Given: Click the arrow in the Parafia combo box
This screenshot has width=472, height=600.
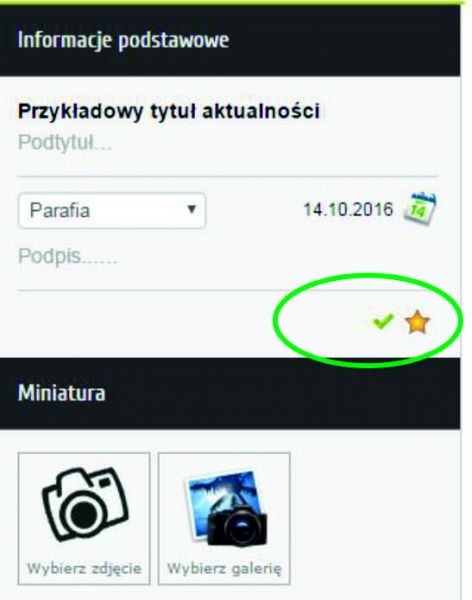Looking at the screenshot, I should click(x=191, y=209).
